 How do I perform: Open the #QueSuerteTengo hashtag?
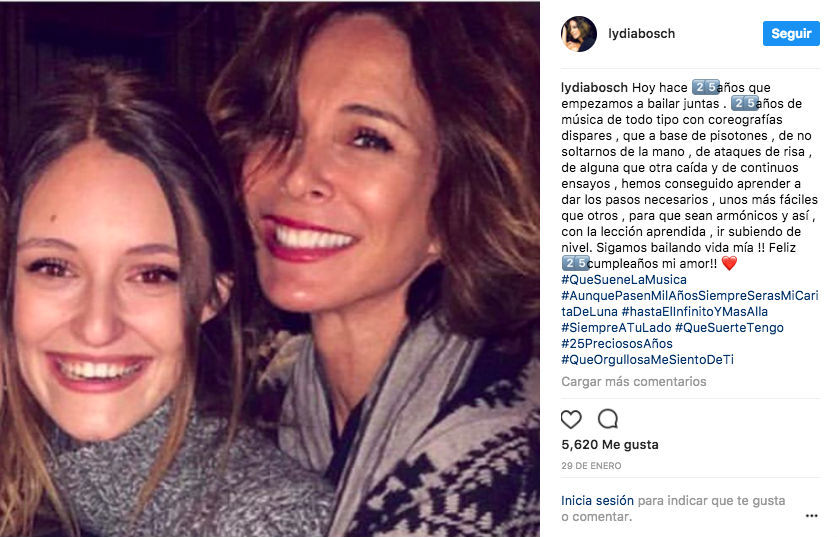[729, 328]
